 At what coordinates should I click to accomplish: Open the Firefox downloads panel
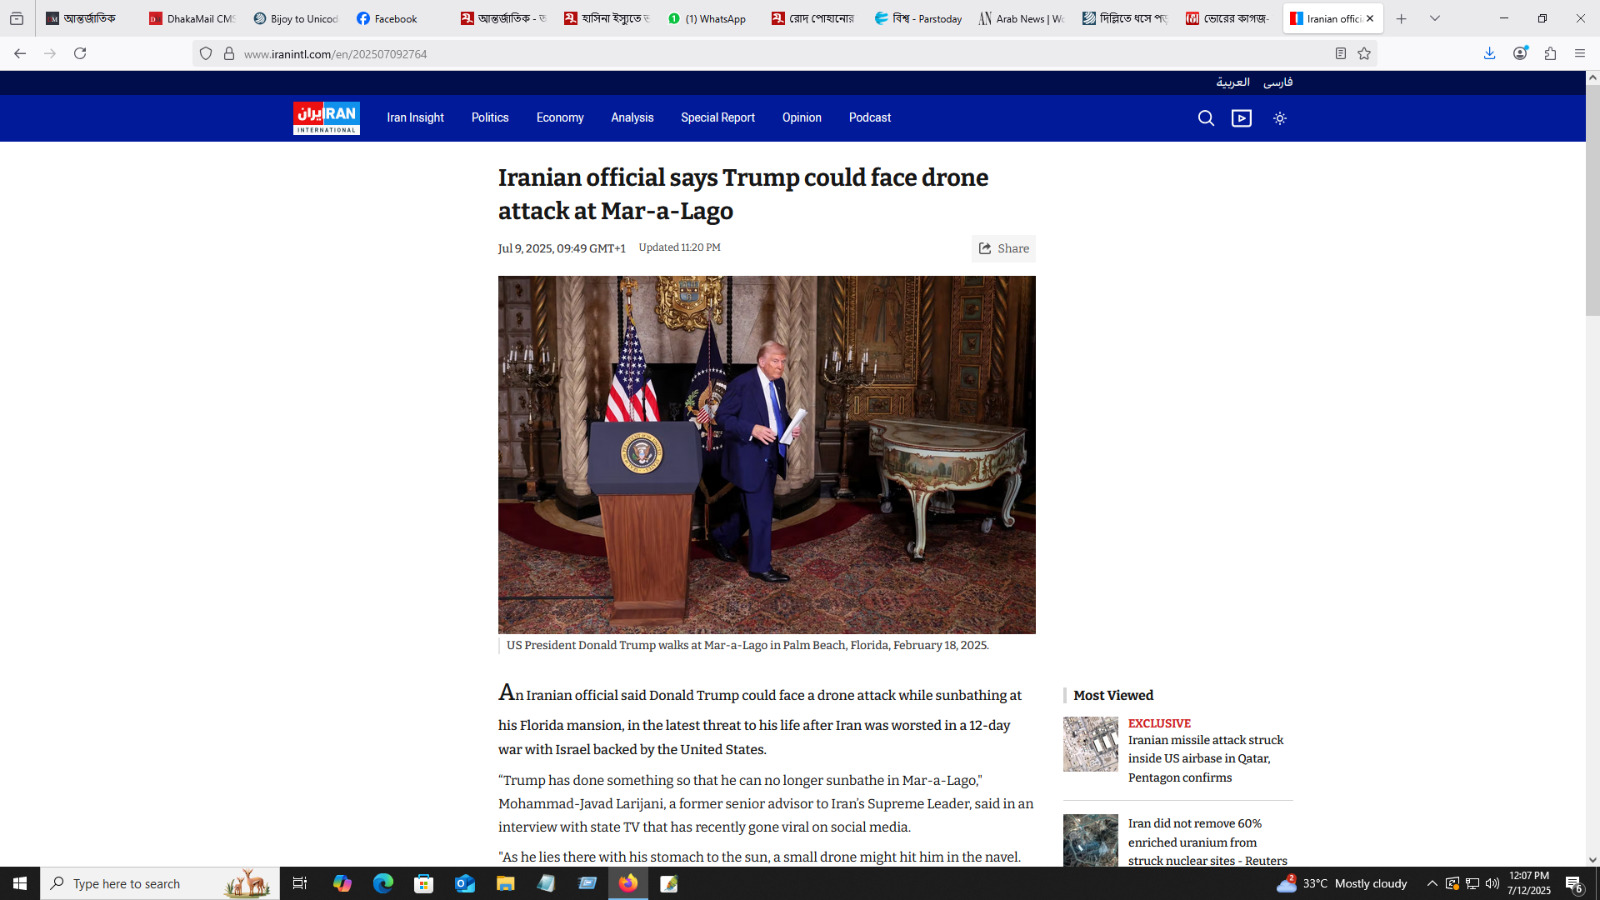click(x=1489, y=54)
